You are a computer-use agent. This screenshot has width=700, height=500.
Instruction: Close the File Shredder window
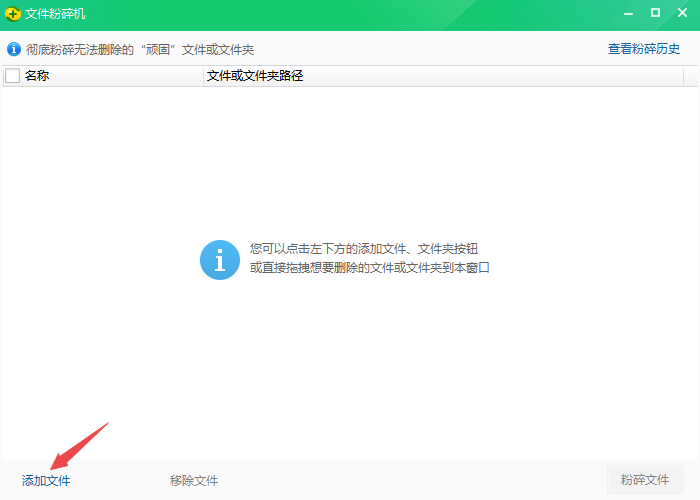point(683,14)
